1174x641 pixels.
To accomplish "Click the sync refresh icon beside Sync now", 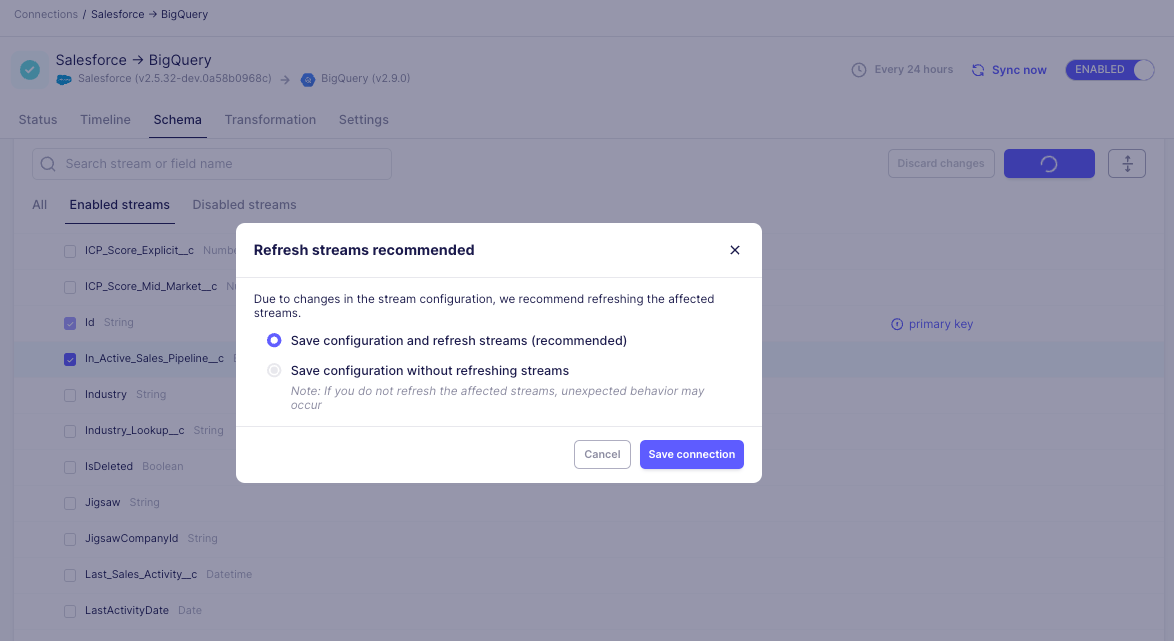I will 977,69.
